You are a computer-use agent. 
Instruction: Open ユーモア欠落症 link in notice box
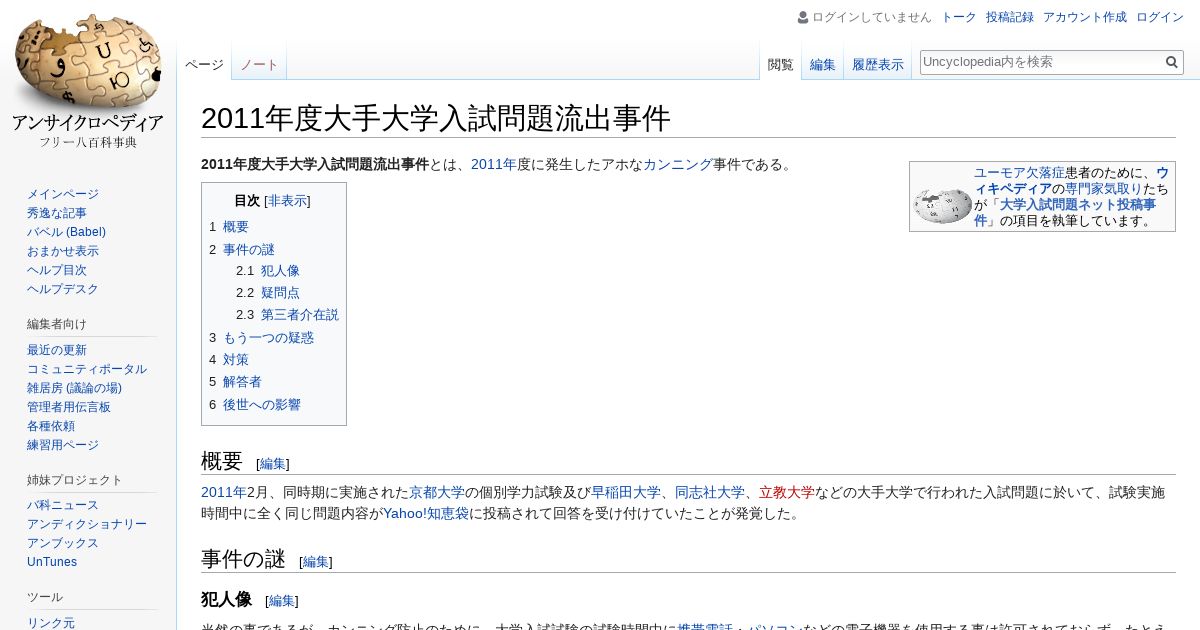[x=1019, y=173]
